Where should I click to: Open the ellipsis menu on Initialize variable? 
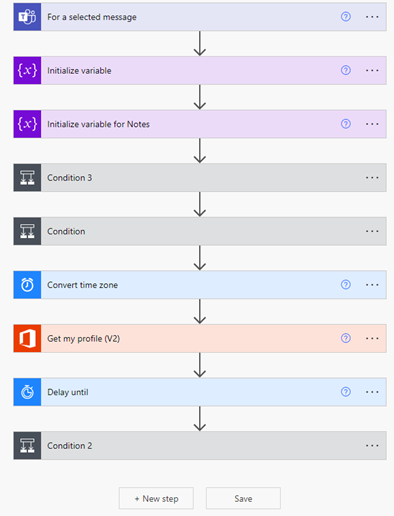[x=372, y=70]
